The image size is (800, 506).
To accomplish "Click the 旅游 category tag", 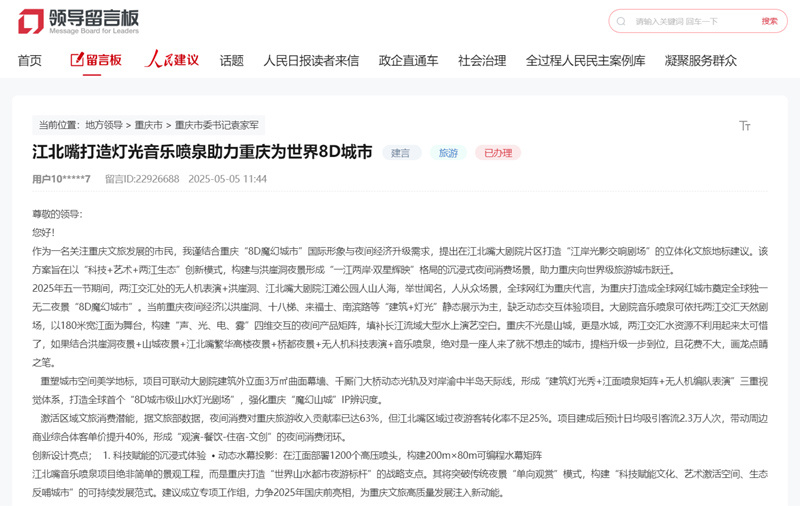I will (448, 153).
